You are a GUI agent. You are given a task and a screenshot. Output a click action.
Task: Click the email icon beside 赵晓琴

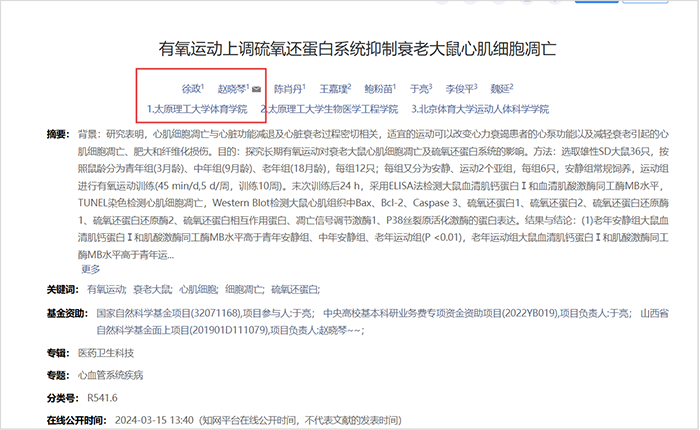click(257, 89)
